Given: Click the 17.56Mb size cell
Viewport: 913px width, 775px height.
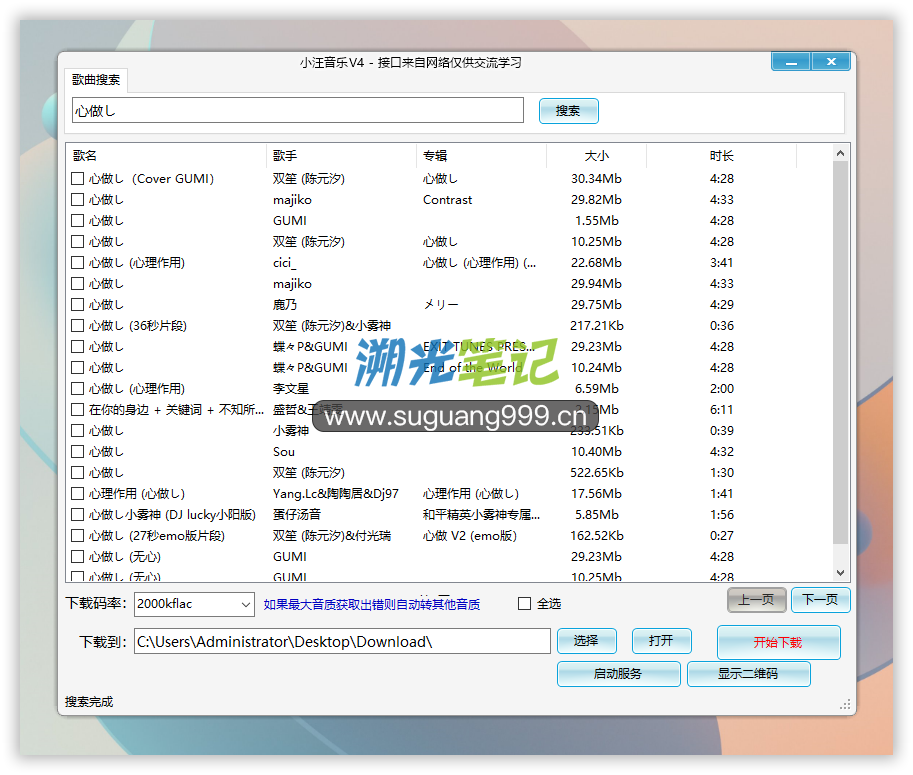Looking at the screenshot, I should [596, 494].
